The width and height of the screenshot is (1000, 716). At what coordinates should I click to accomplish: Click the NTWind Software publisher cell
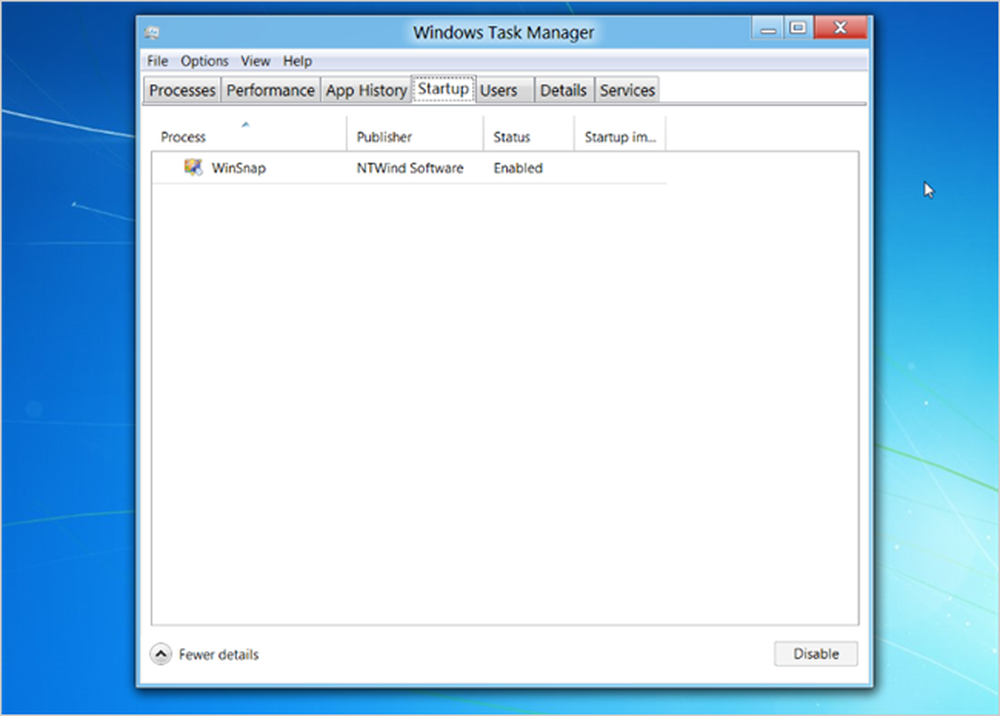(409, 168)
